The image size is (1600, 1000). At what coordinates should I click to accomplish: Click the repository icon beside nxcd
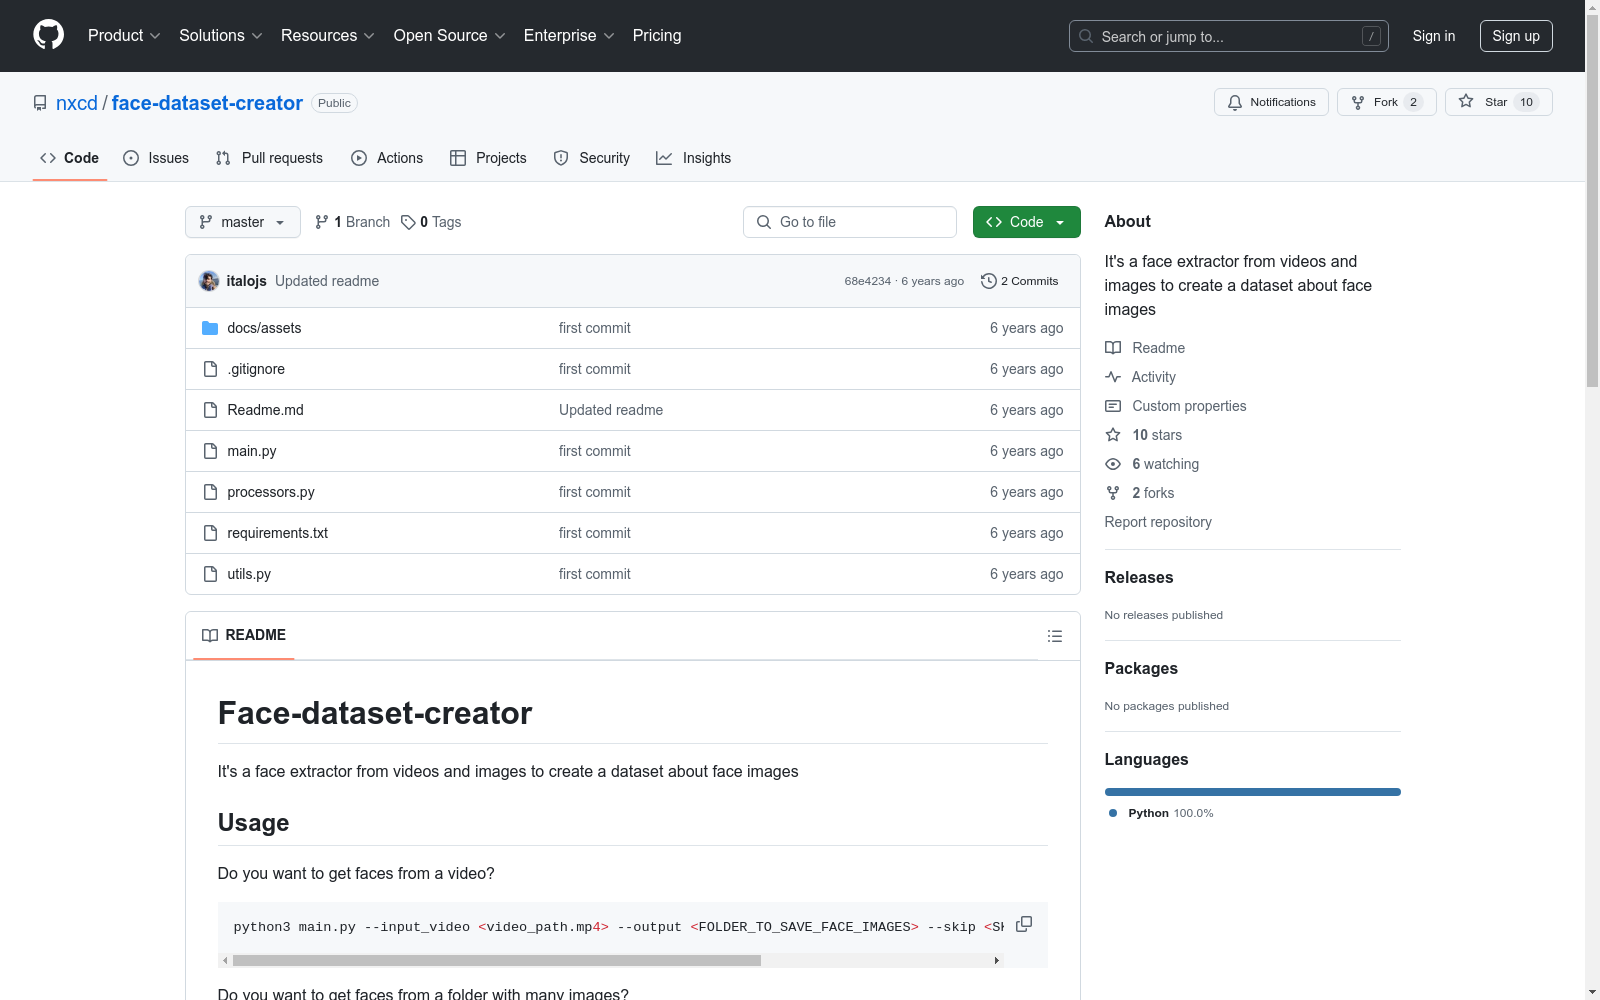pos(40,103)
